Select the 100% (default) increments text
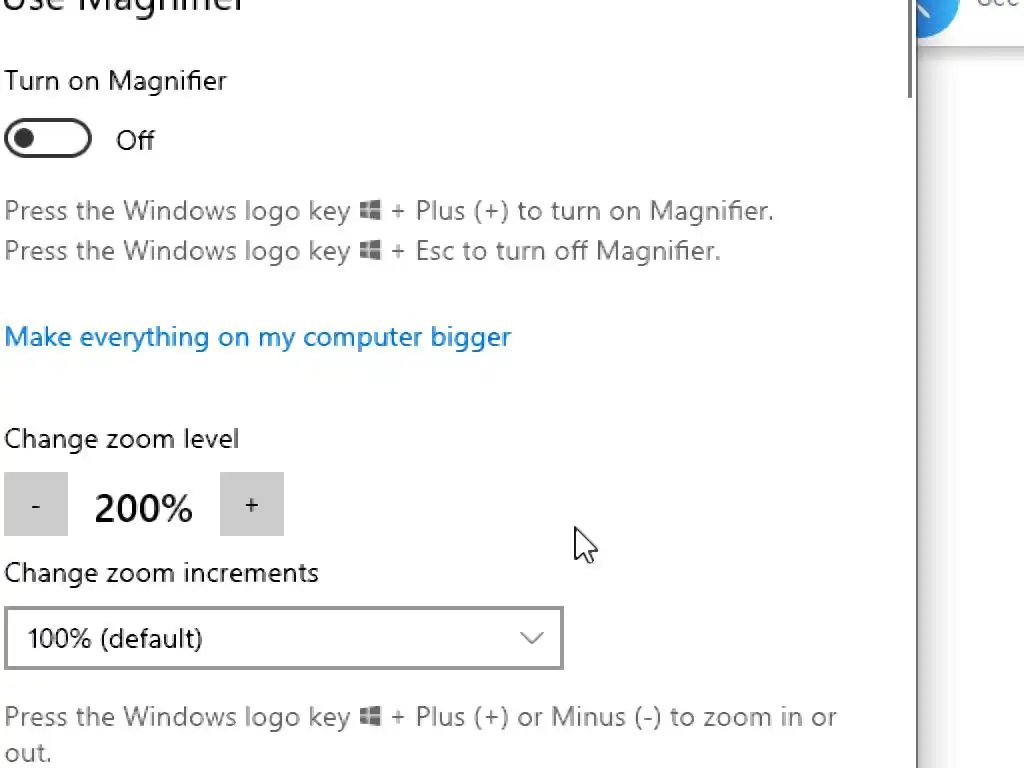This screenshot has width=1024, height=768. click(115, 638)
